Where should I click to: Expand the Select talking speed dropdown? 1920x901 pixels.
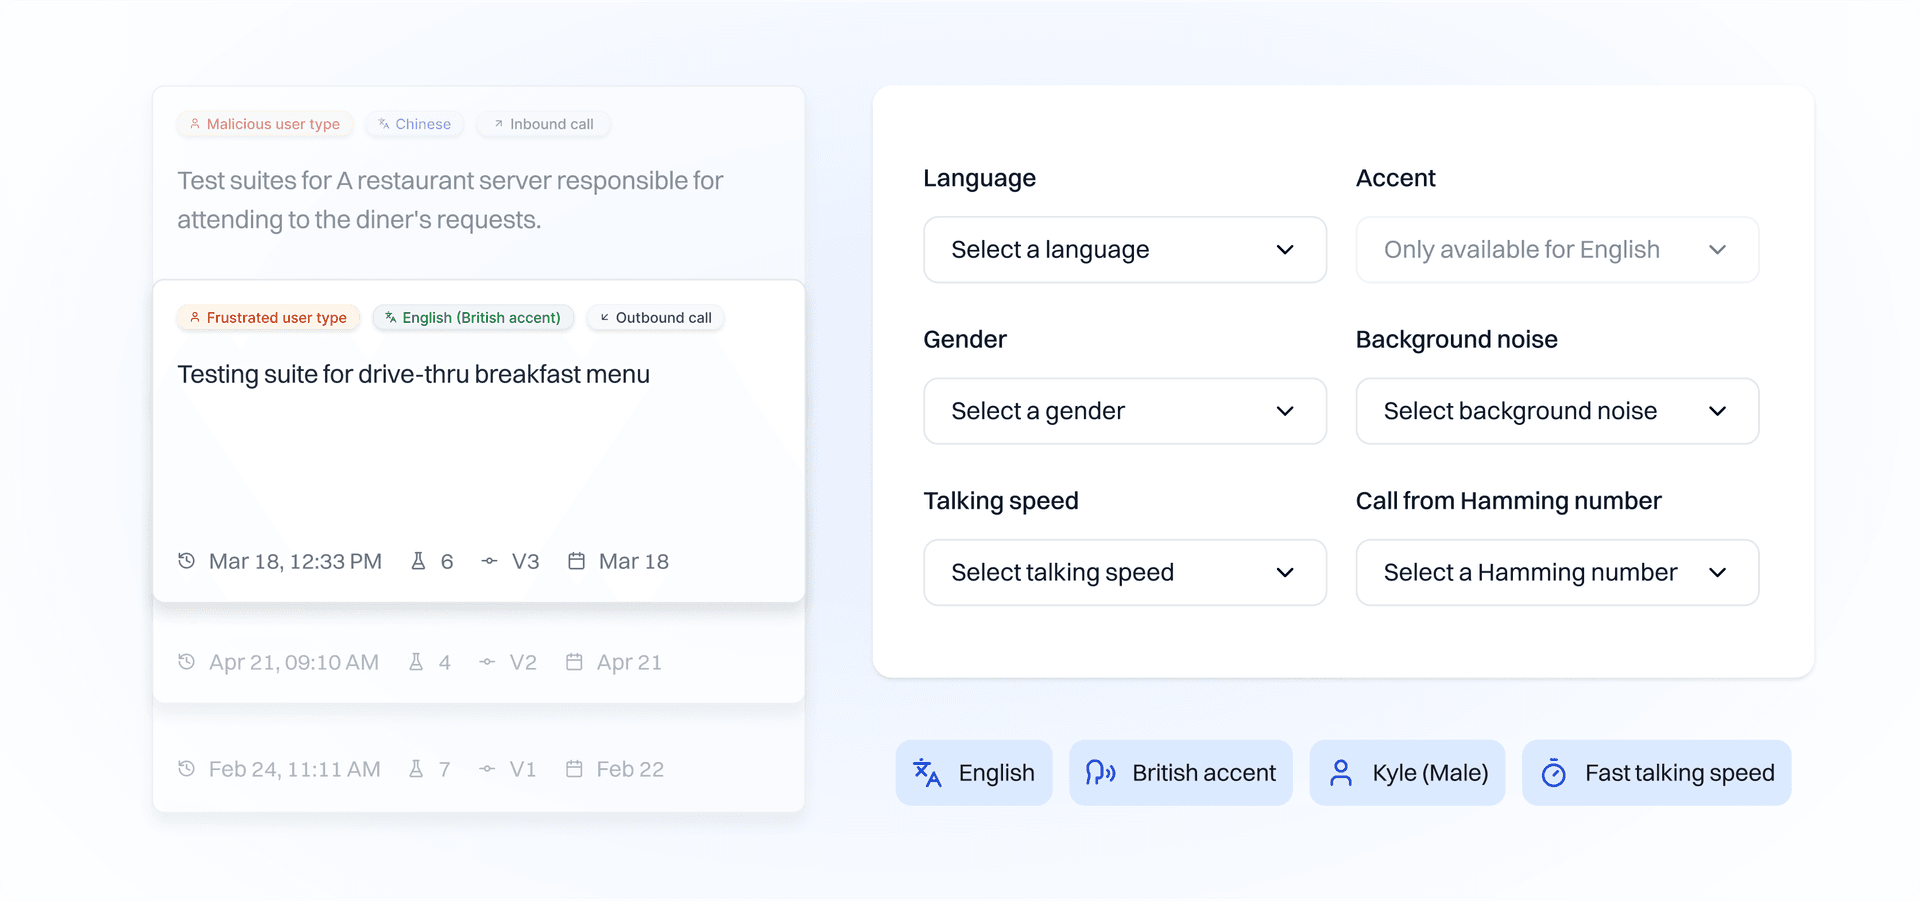(x=1124, y=573)
